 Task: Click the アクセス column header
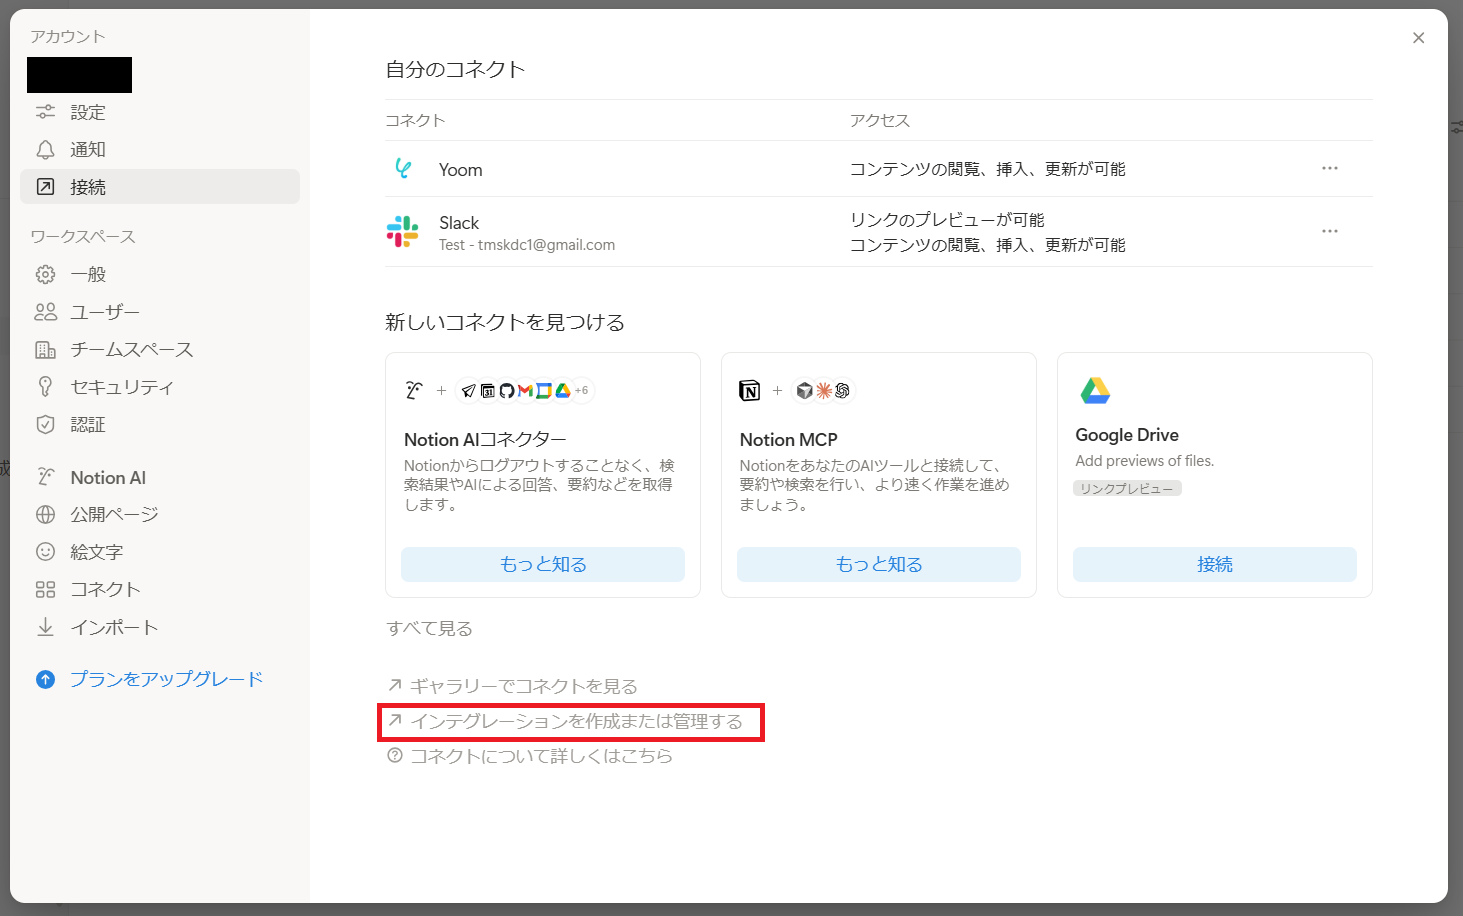pos(880,121)
